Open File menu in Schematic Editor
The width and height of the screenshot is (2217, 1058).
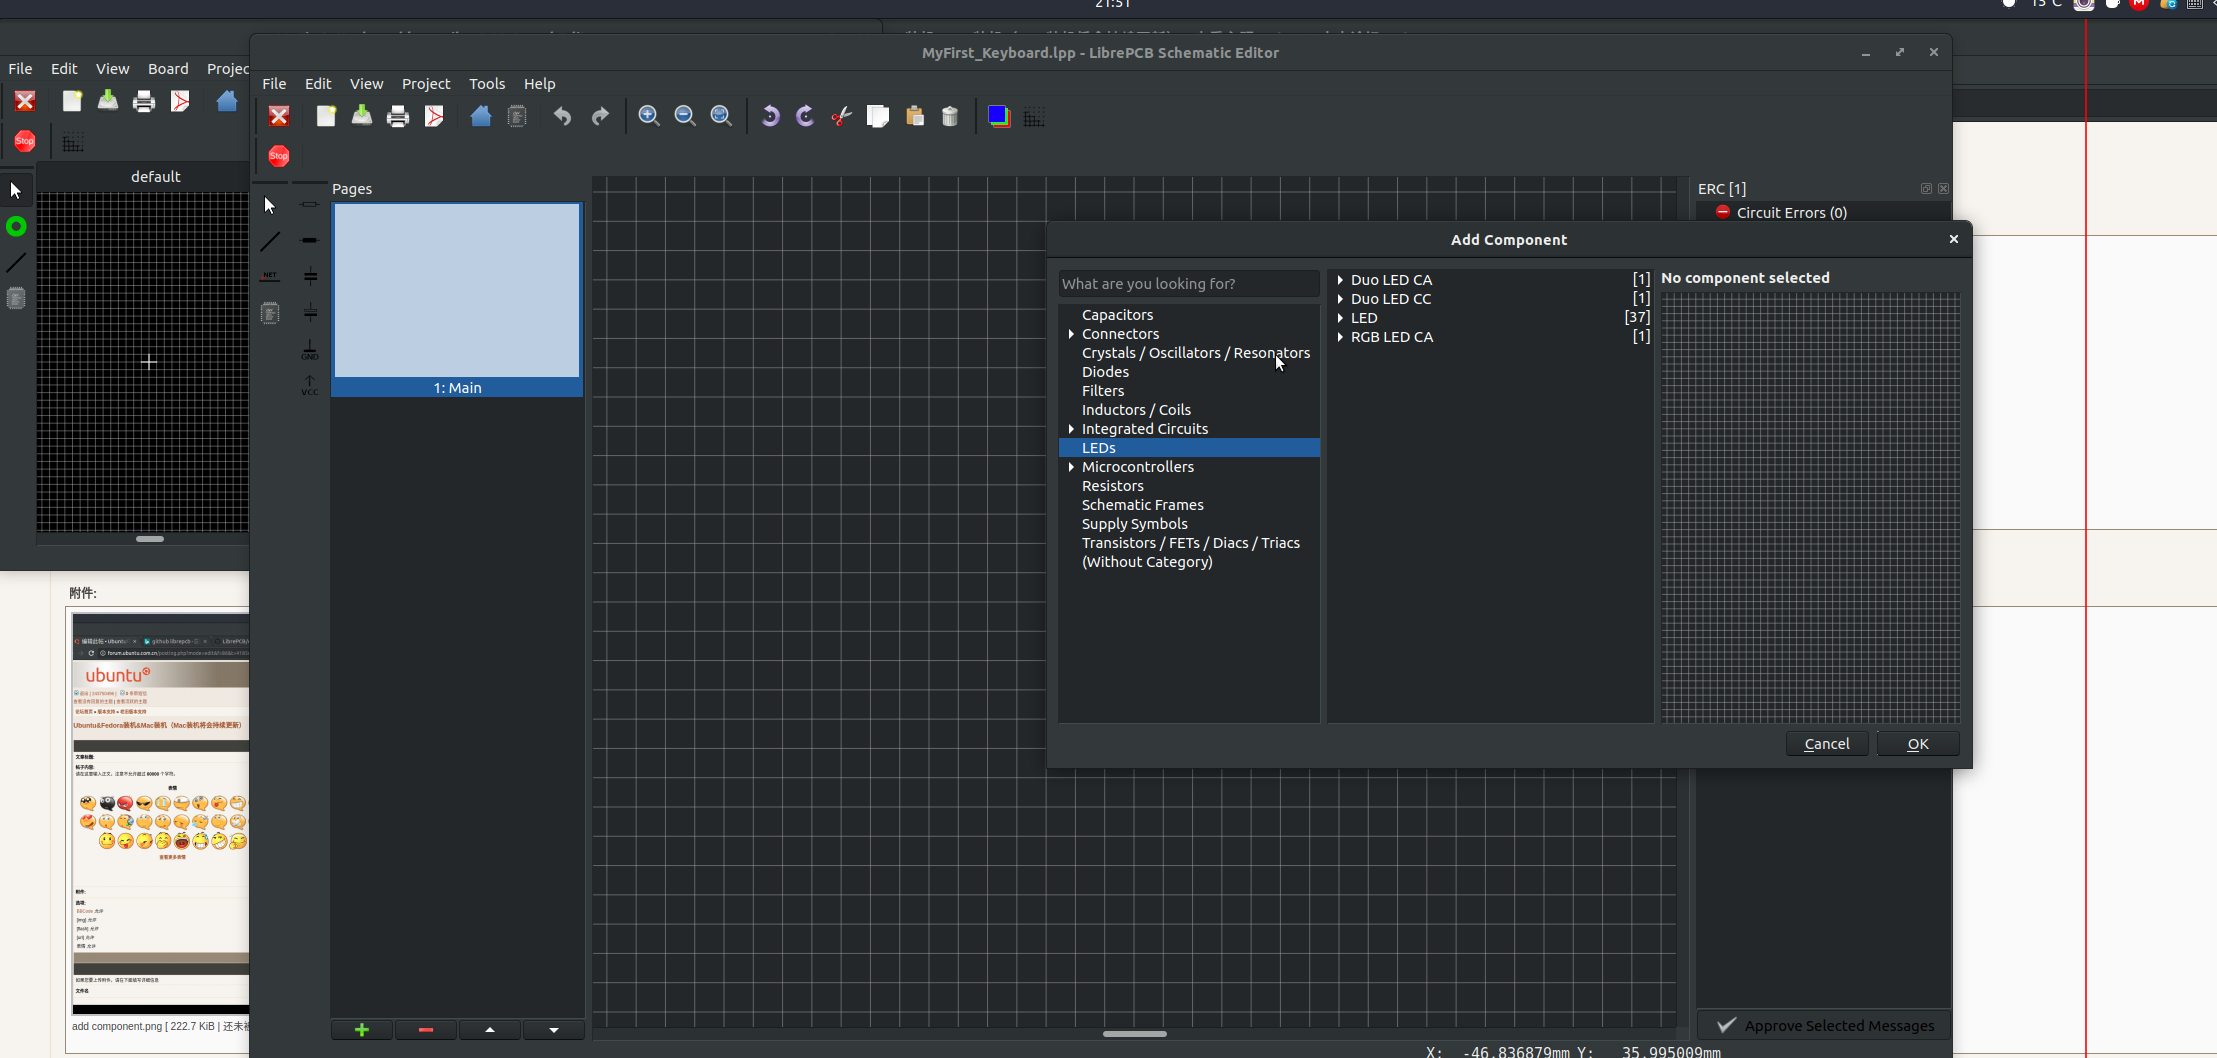point(274,84)
